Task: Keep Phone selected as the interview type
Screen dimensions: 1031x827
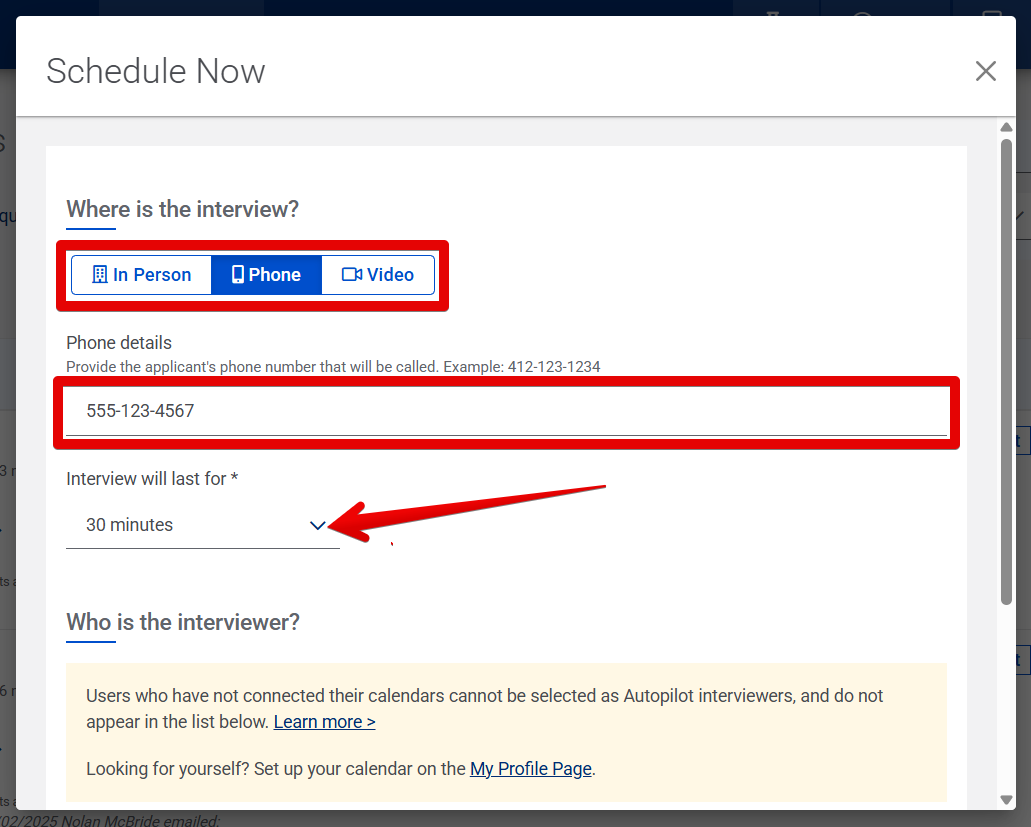Action: click(266, 274)
